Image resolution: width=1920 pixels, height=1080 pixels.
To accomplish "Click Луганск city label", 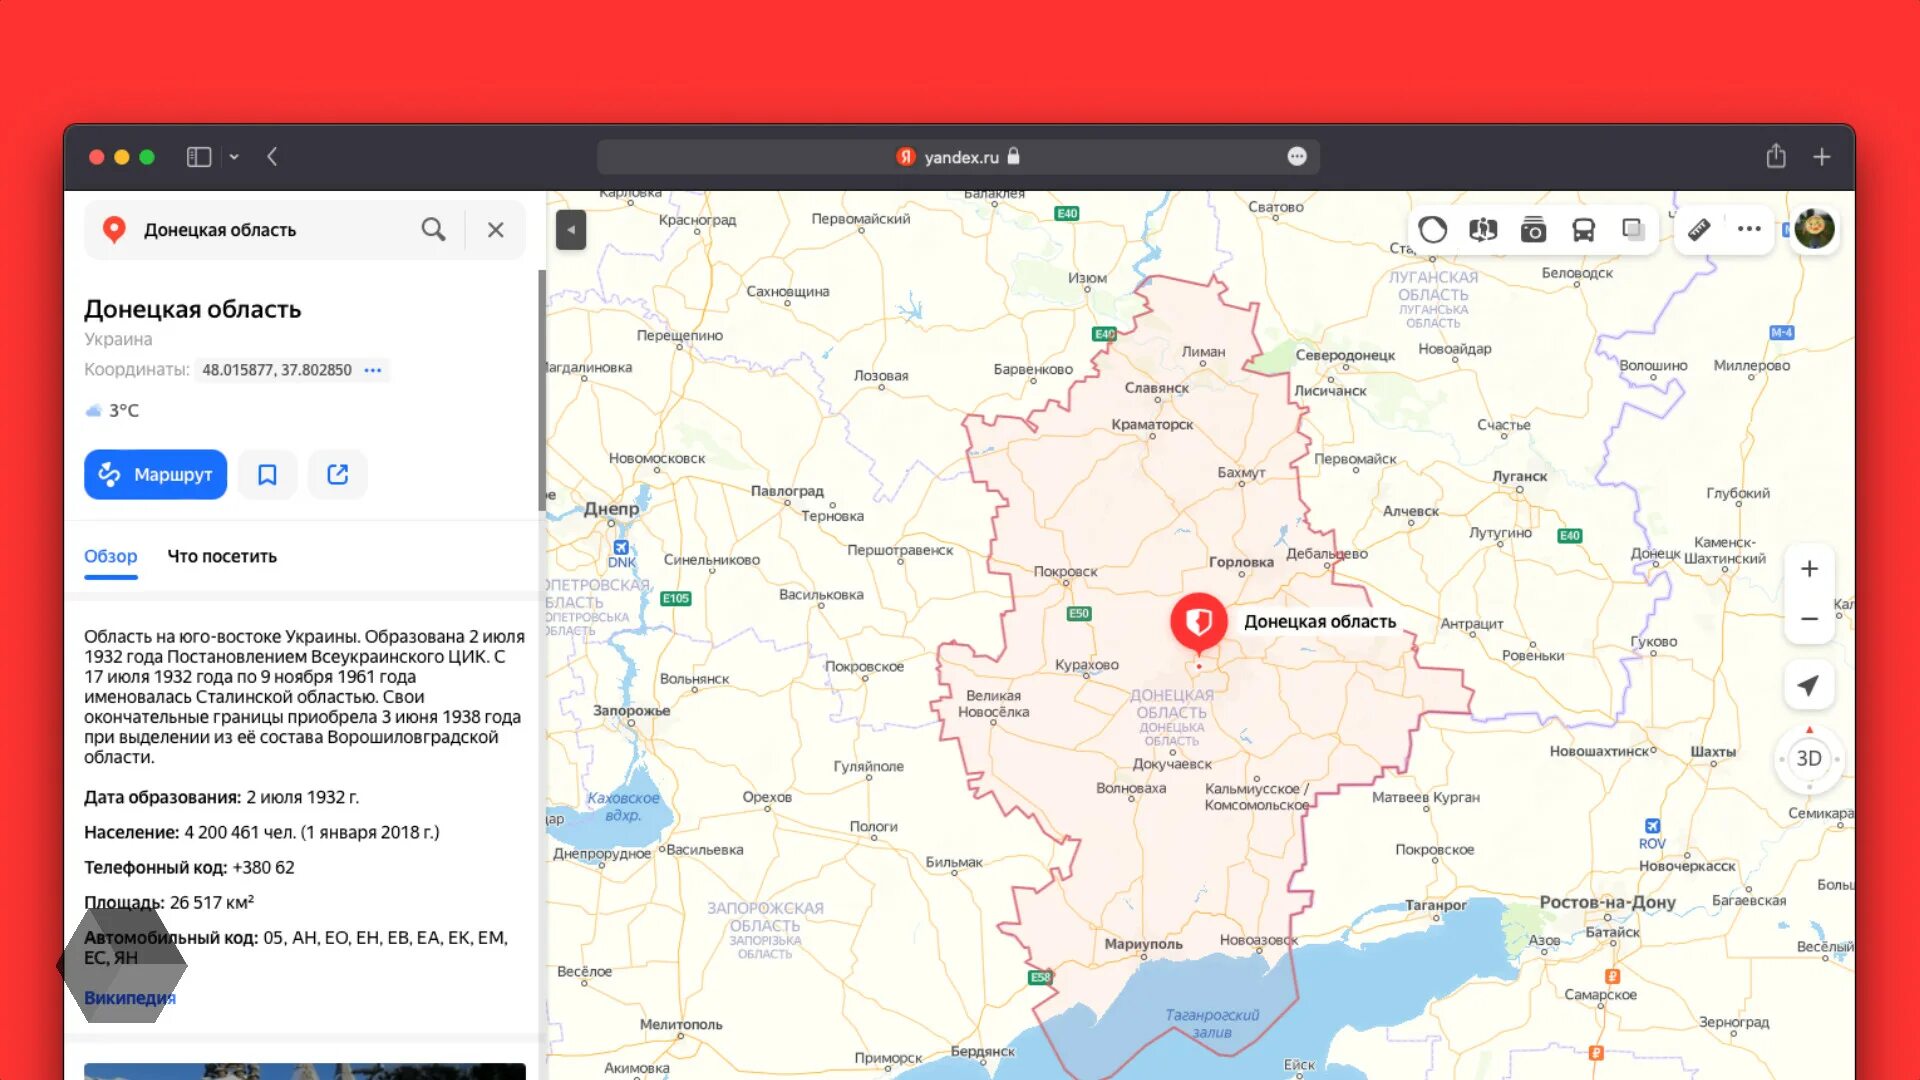I will [1519, 477].
